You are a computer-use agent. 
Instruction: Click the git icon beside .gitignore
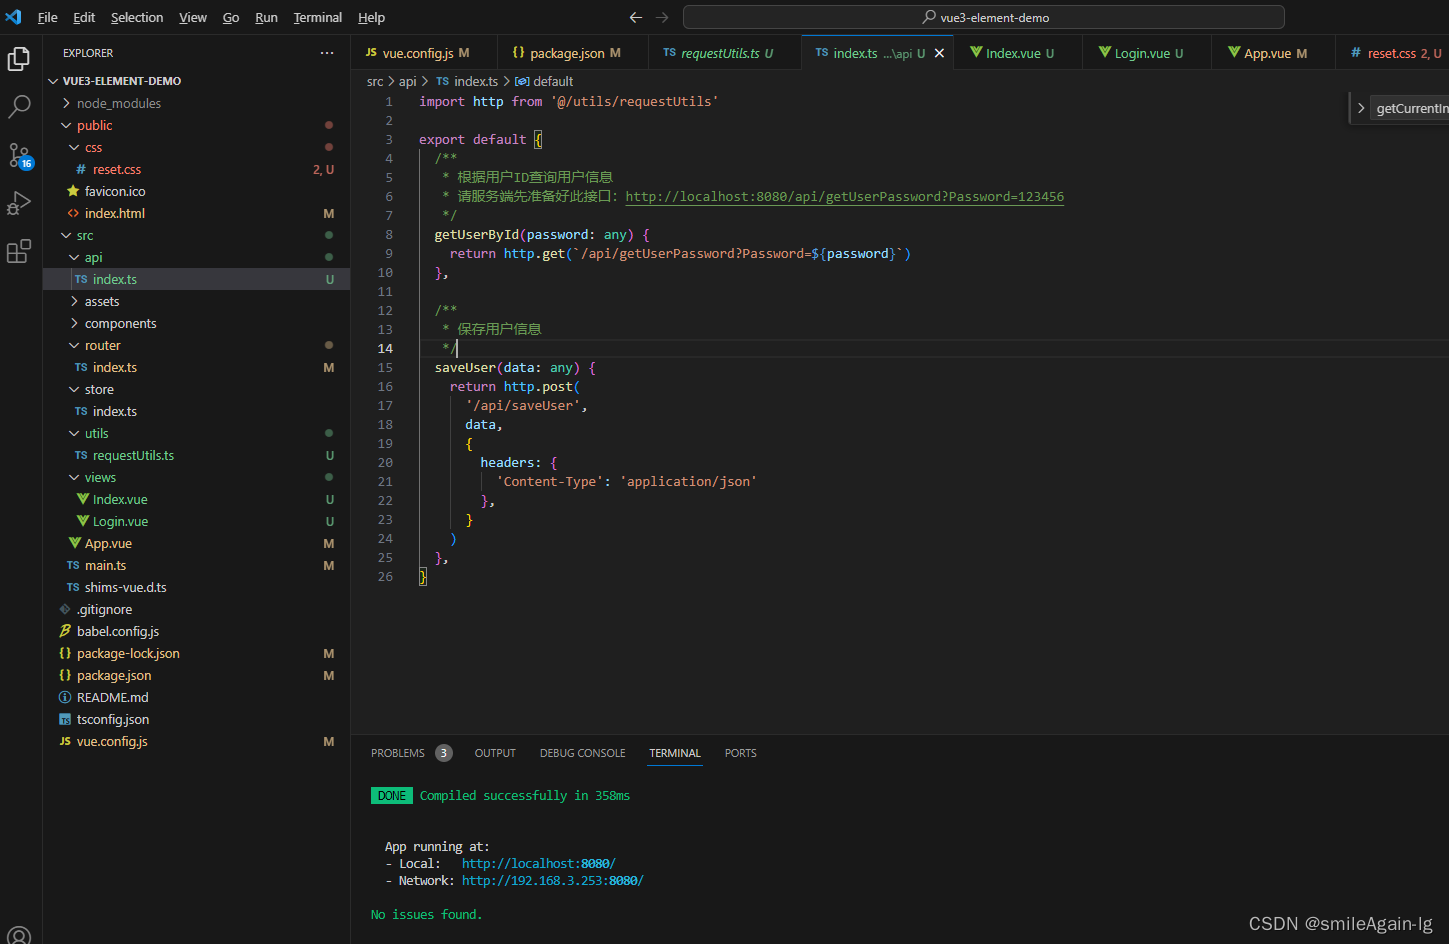65,609
